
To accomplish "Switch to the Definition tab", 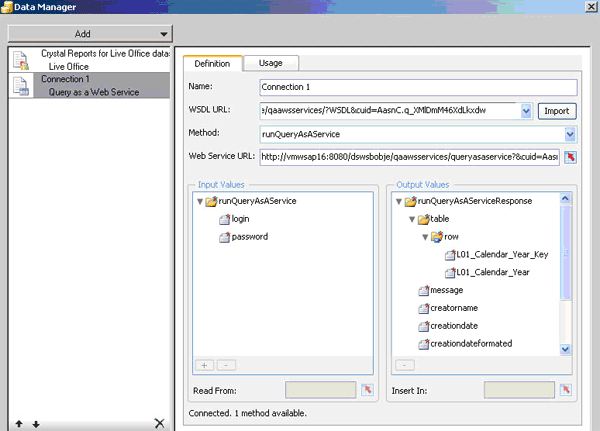I will [x=212, y=63].
